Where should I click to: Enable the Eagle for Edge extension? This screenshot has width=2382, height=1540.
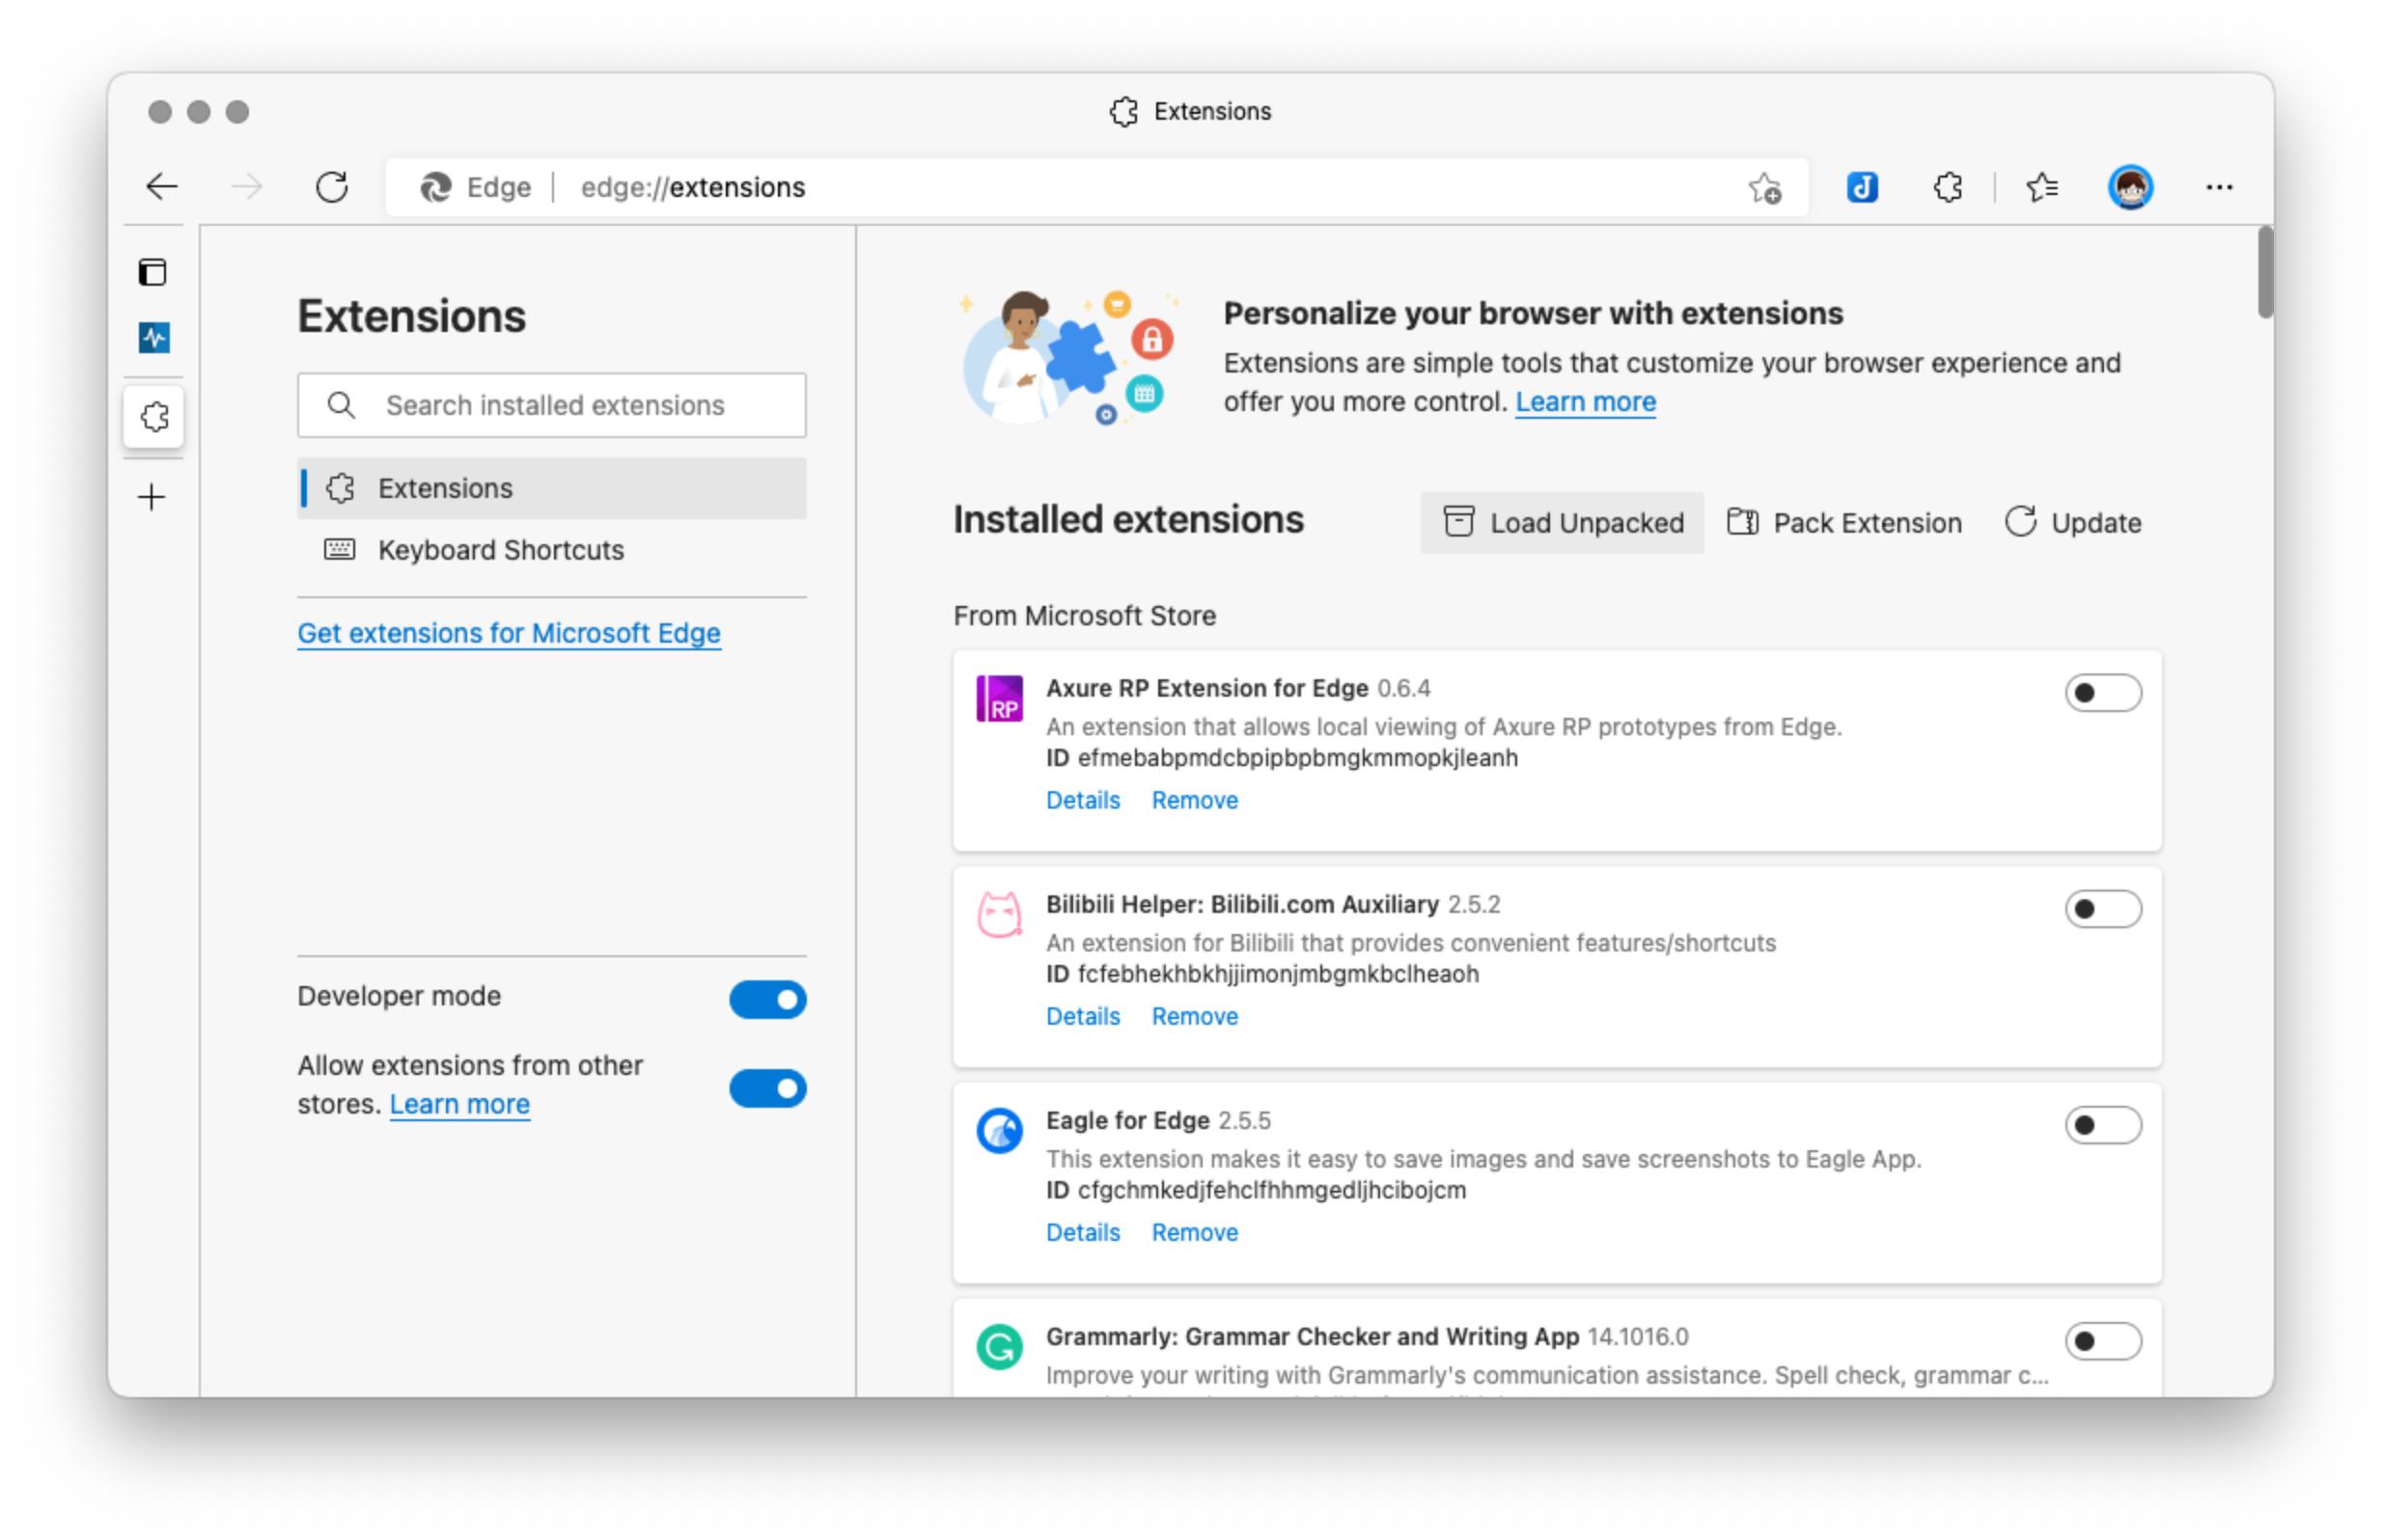click(2102, 1125)
